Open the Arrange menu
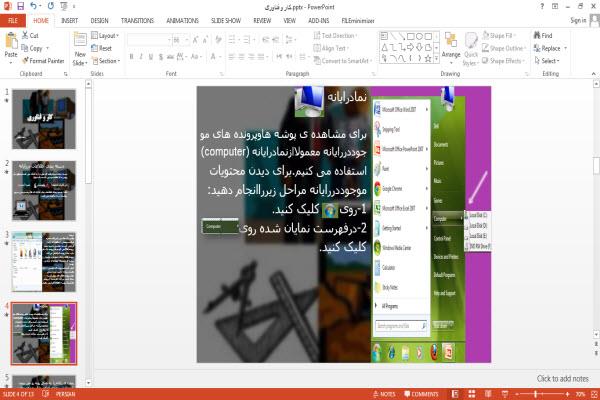Image resolution: width=600 pixels, height=400 pixels. (451, 46)
